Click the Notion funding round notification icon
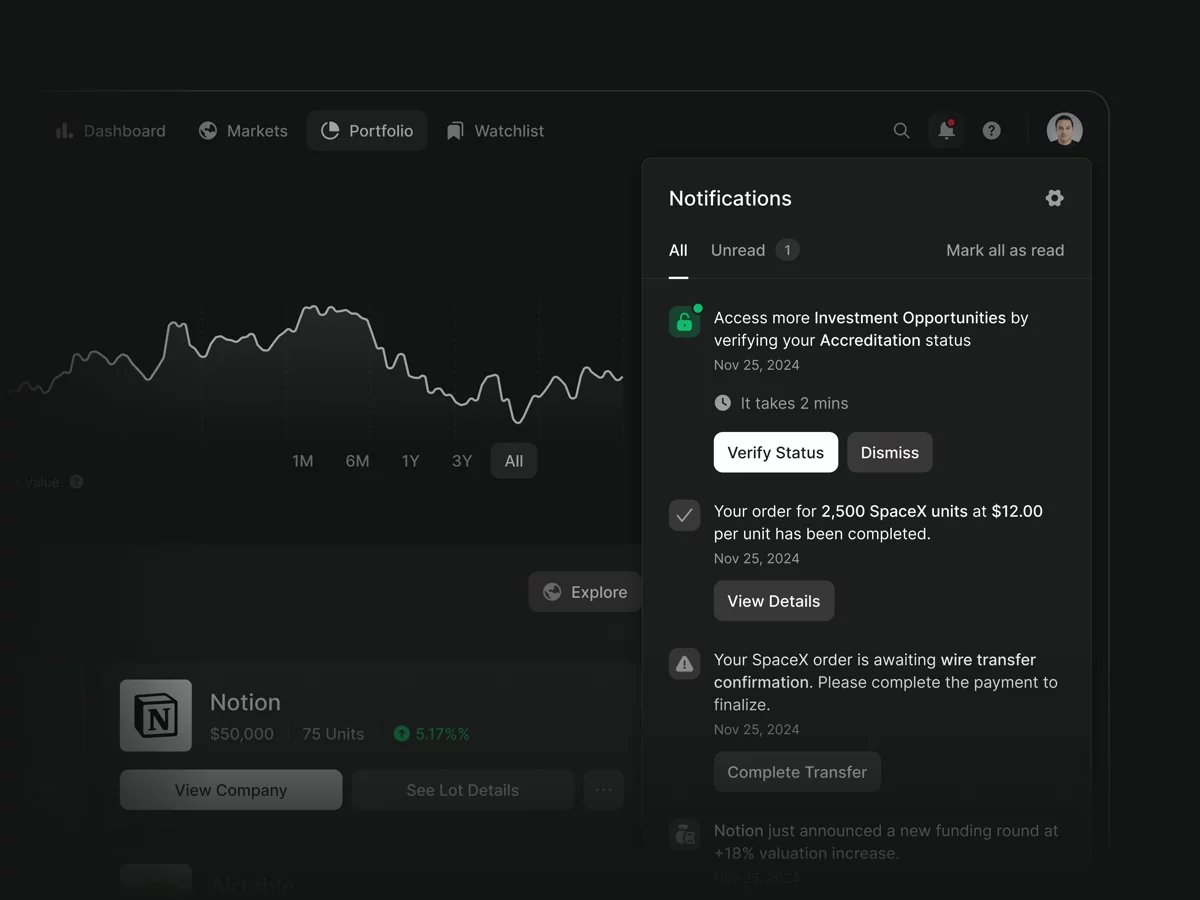This screenshot has width=1200, height=900. pos(684,834)
